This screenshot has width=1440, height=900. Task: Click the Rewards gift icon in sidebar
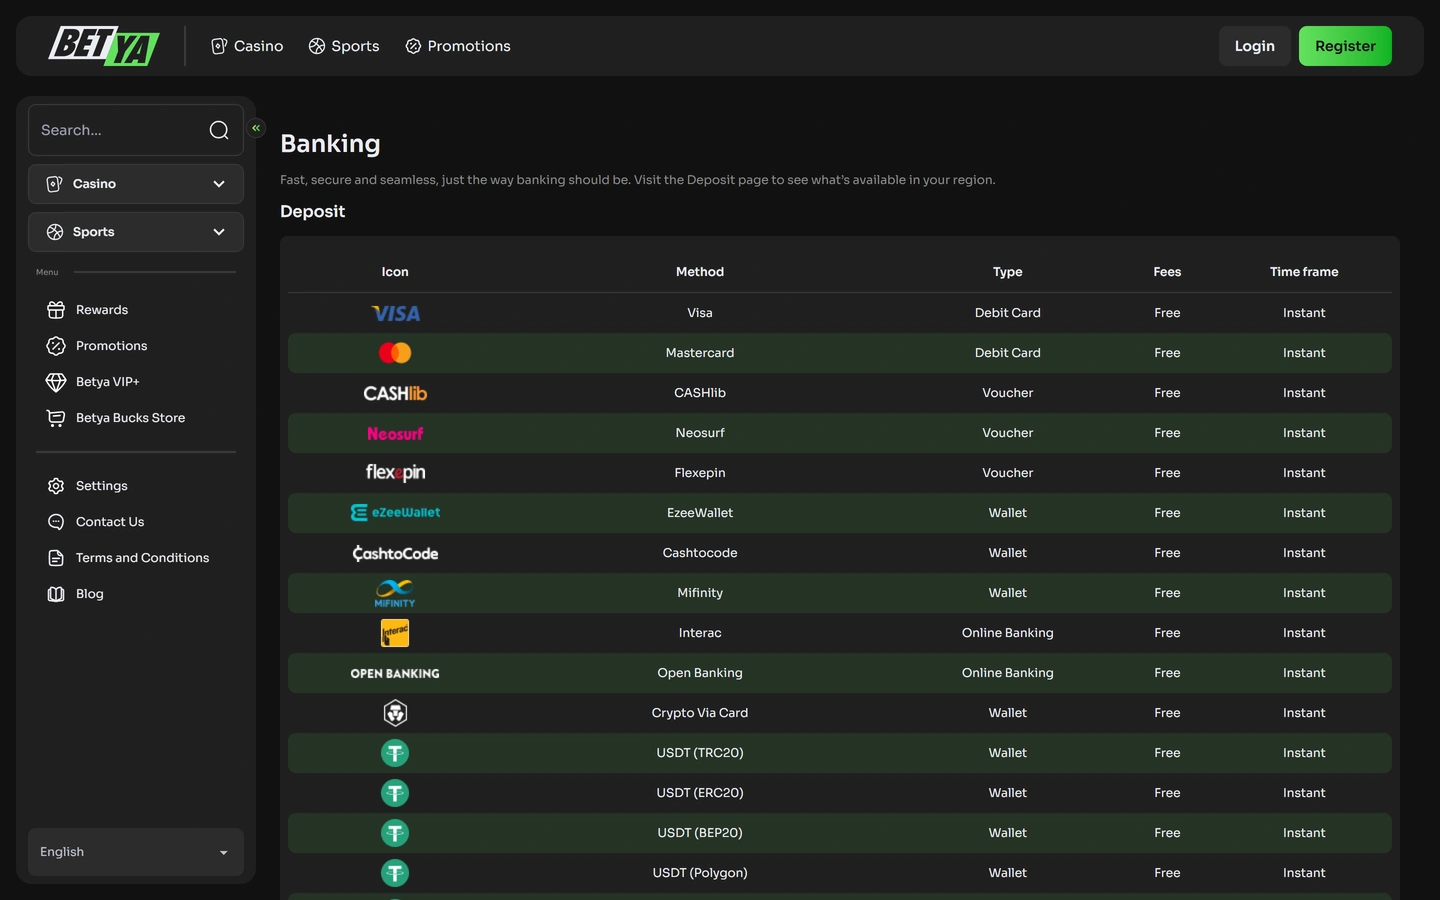(x=56, y=310)
